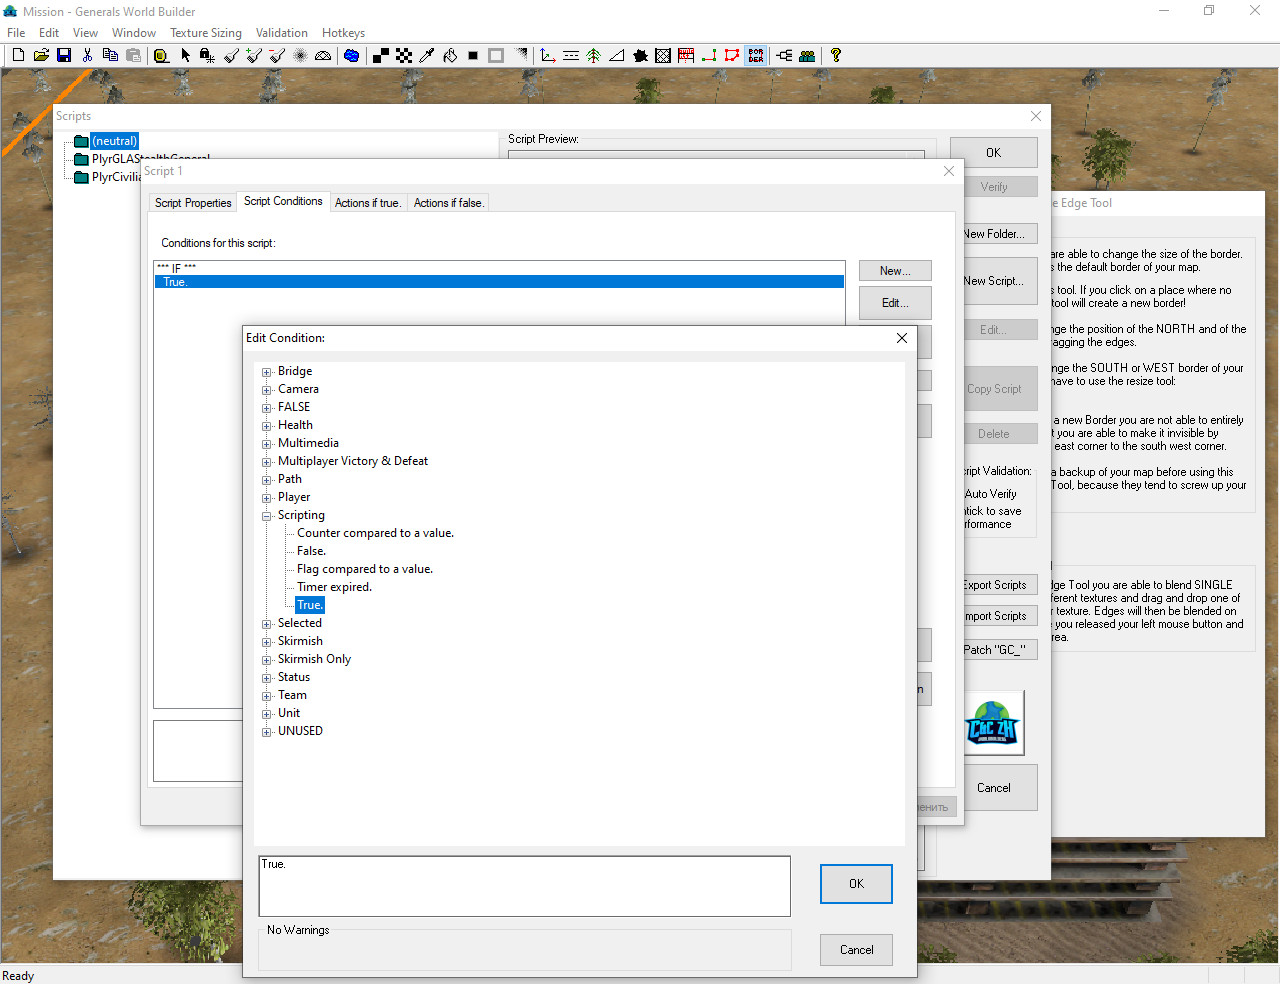Choose the flood fill bucket tool
This screenshot has height=984, width=1280.
(450, 56)
